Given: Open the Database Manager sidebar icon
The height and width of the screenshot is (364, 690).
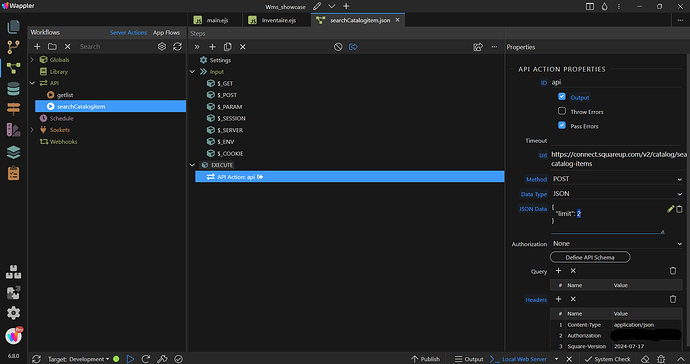Looking at the screenshot, I should (x=13, y=88).
